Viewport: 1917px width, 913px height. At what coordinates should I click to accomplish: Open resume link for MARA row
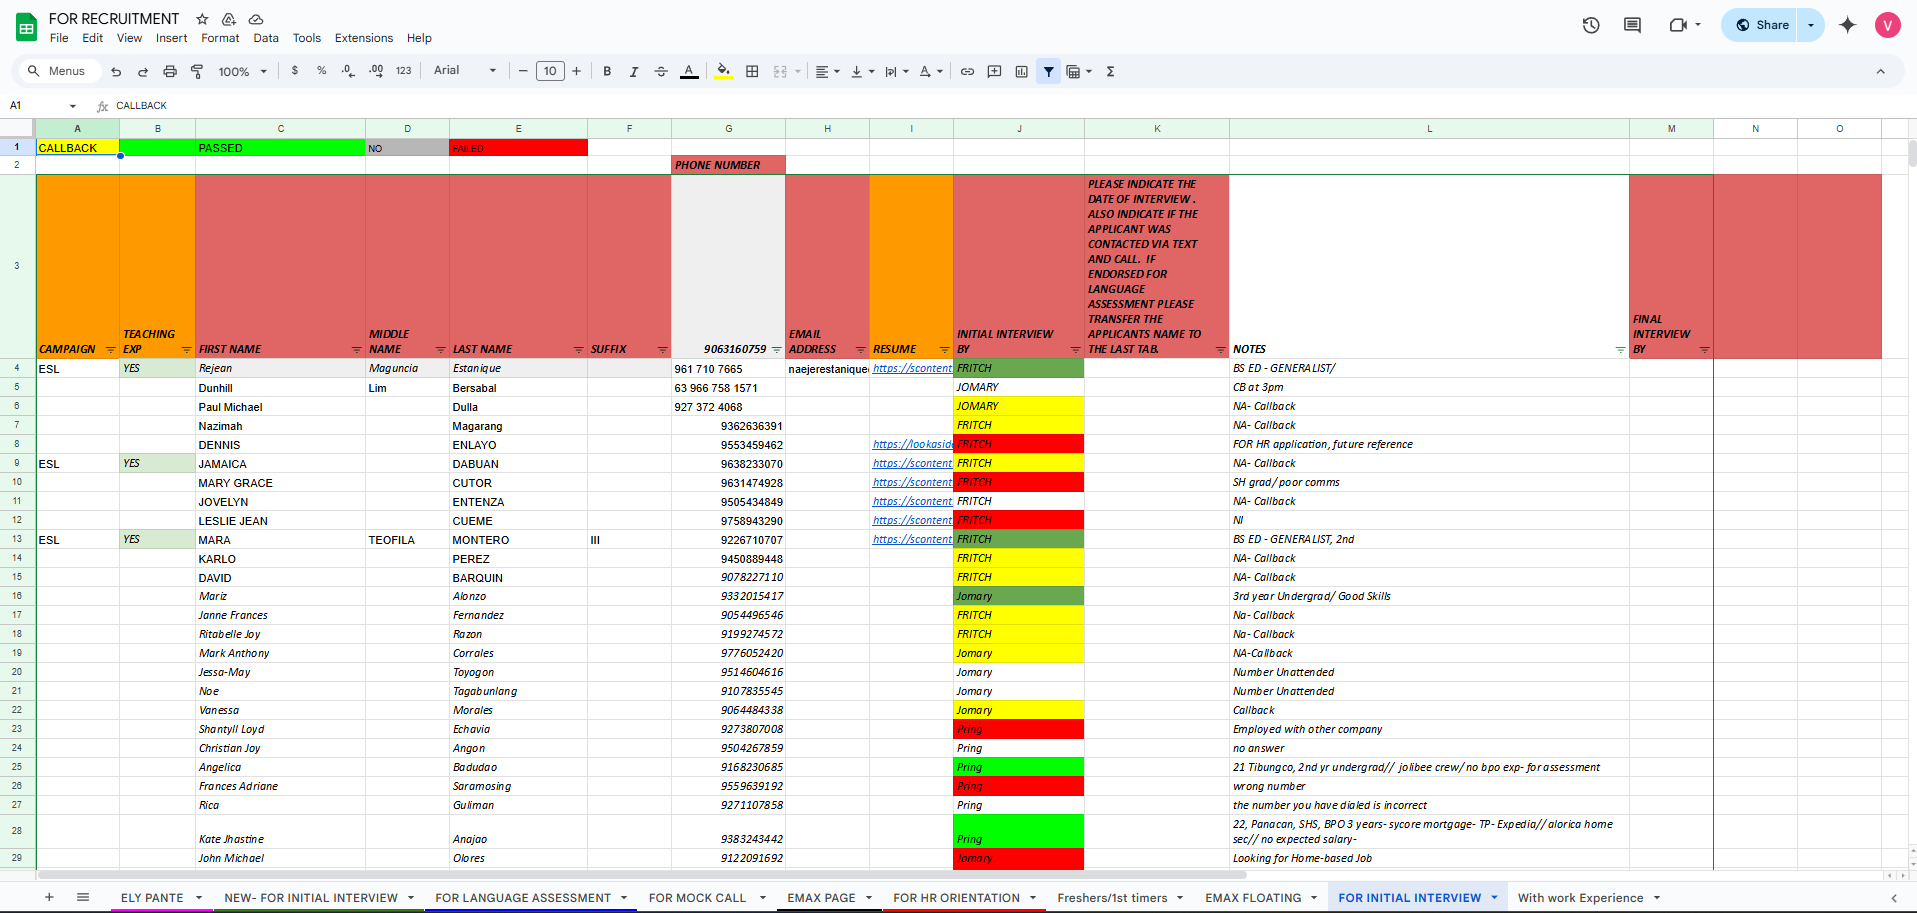click(912, 539)
